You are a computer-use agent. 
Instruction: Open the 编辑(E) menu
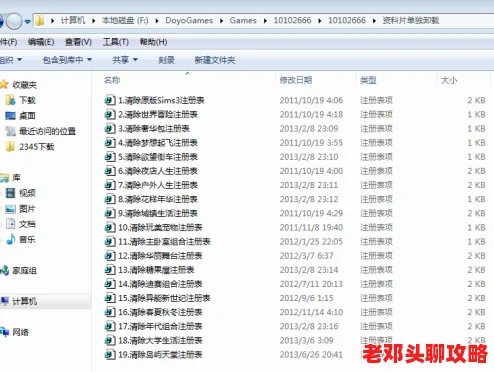[41, 42]
